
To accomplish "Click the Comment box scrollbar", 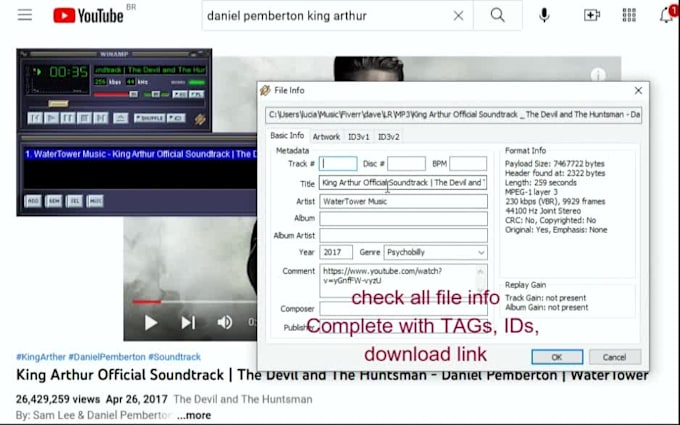I will point(481,280).
